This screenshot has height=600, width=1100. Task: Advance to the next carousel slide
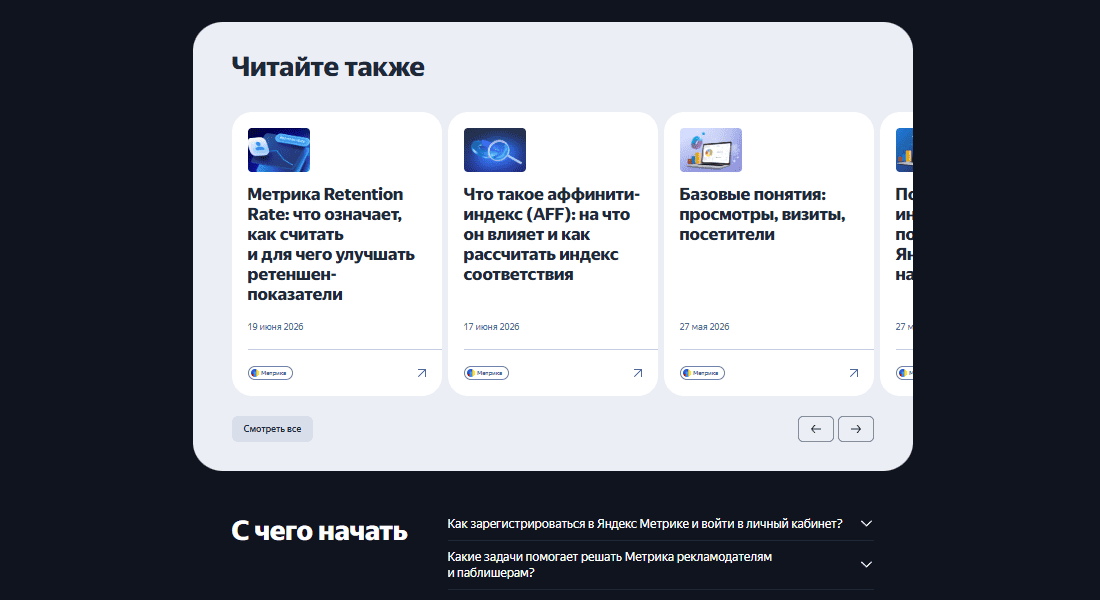click(x=856, y=429)
